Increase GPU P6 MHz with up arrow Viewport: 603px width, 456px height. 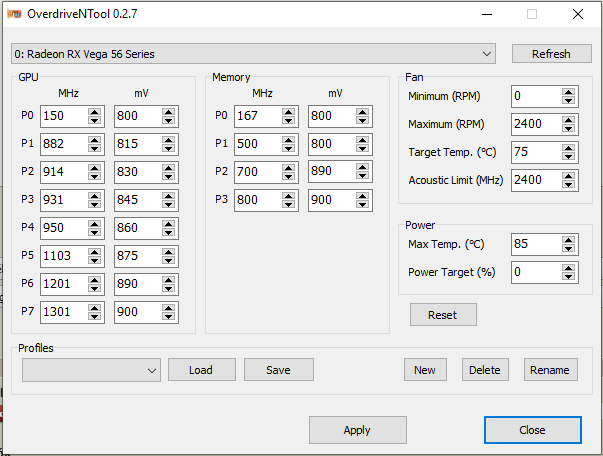94,280
